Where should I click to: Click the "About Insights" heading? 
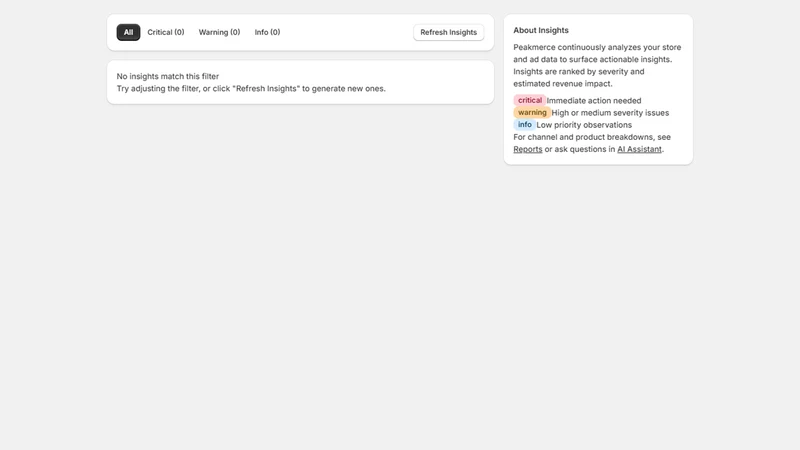(541, 30)
